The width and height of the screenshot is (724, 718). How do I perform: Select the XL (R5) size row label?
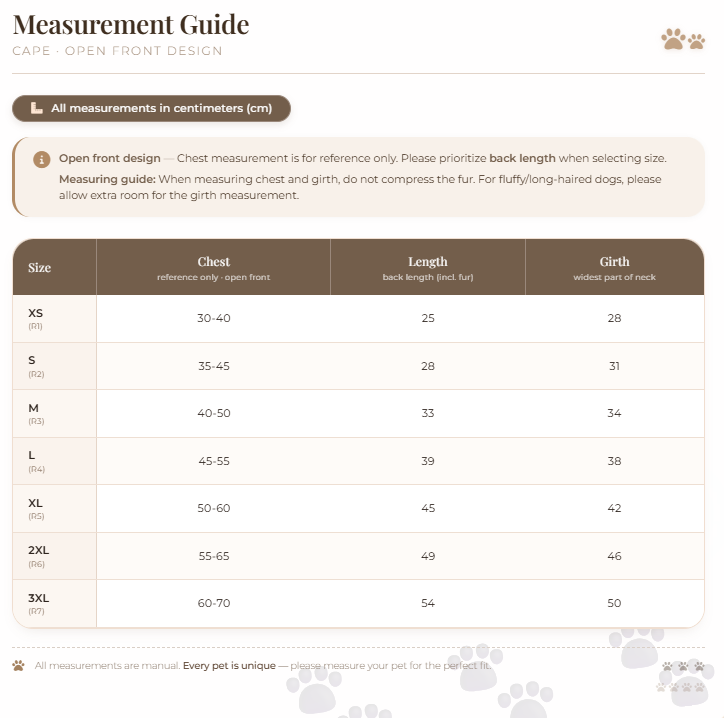(54, 509)
